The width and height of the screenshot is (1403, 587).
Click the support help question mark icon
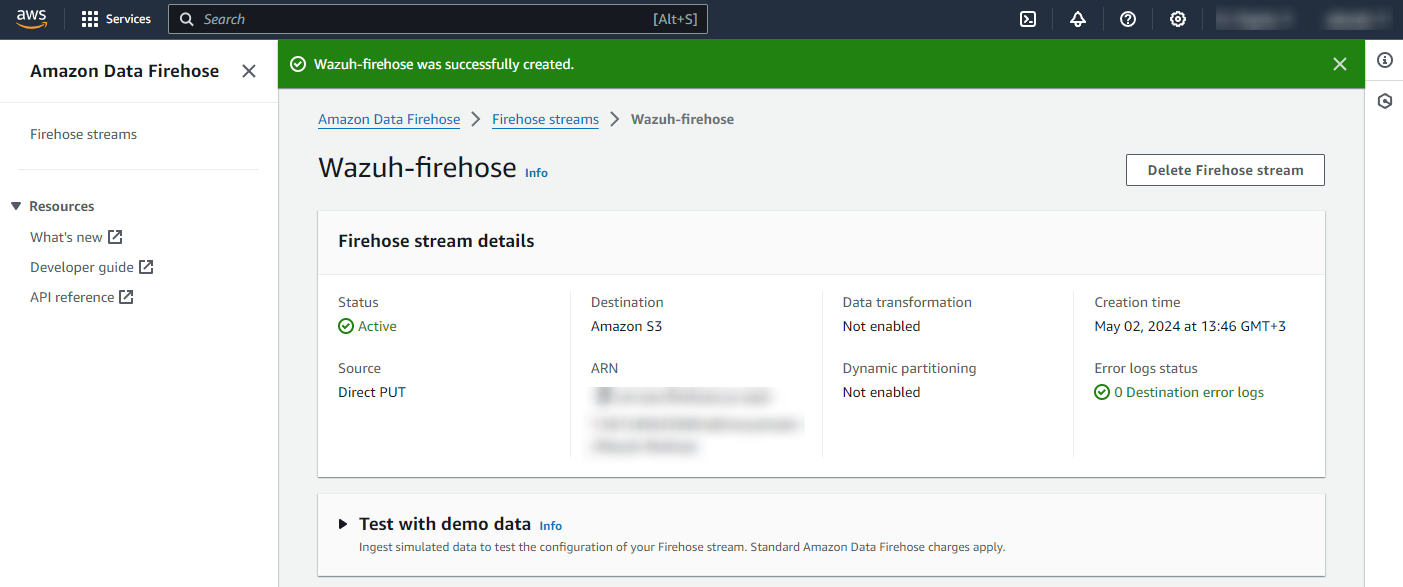(x=1128, y=19)
